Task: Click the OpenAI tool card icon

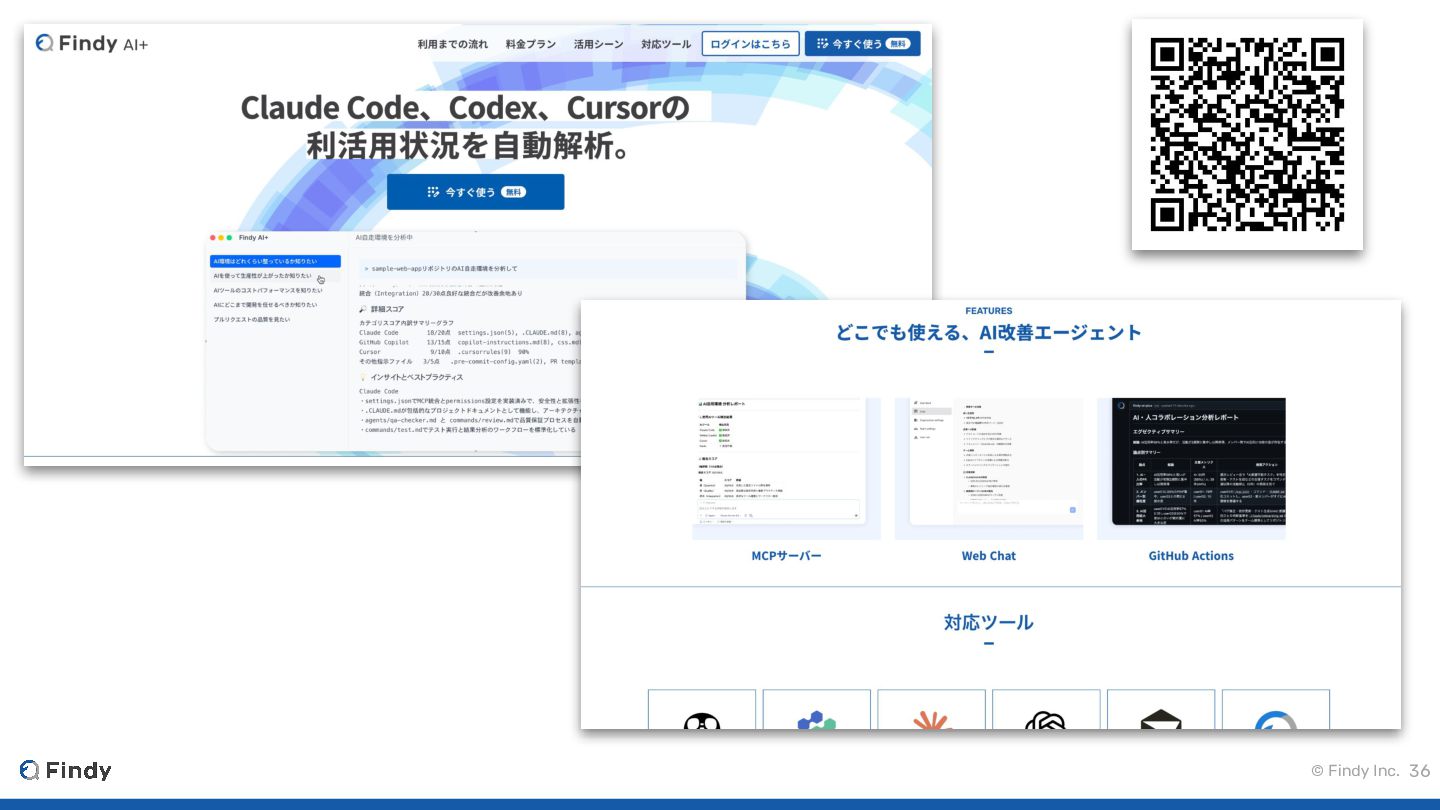Action: pyautogui.click(x=1046, y=720)
